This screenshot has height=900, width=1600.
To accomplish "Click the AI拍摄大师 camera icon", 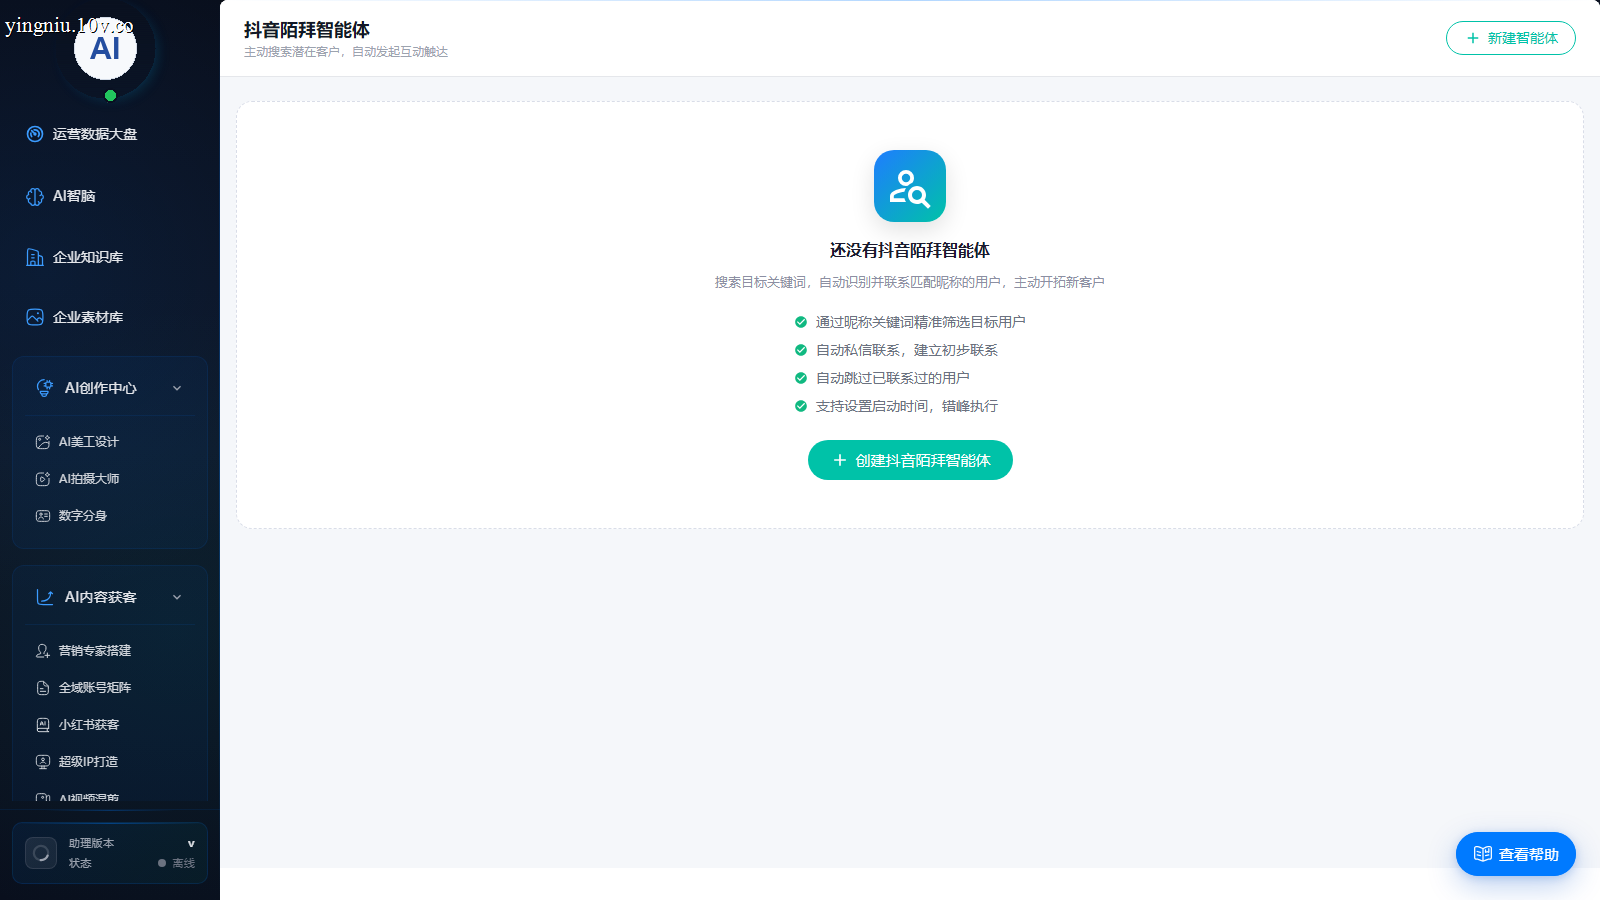I will tap(43, 479).
